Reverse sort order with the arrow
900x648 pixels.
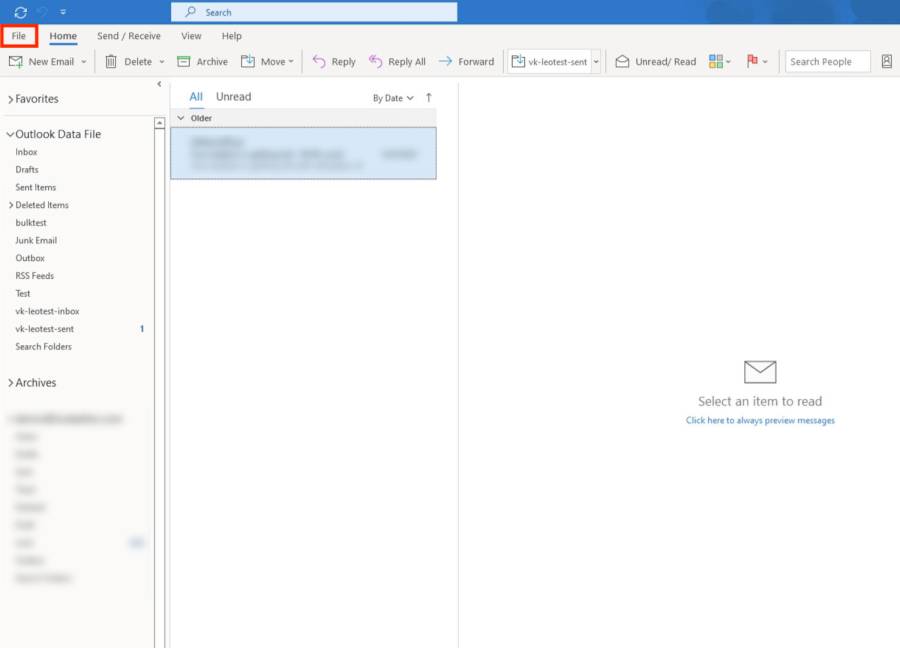[x=429, y=98]
